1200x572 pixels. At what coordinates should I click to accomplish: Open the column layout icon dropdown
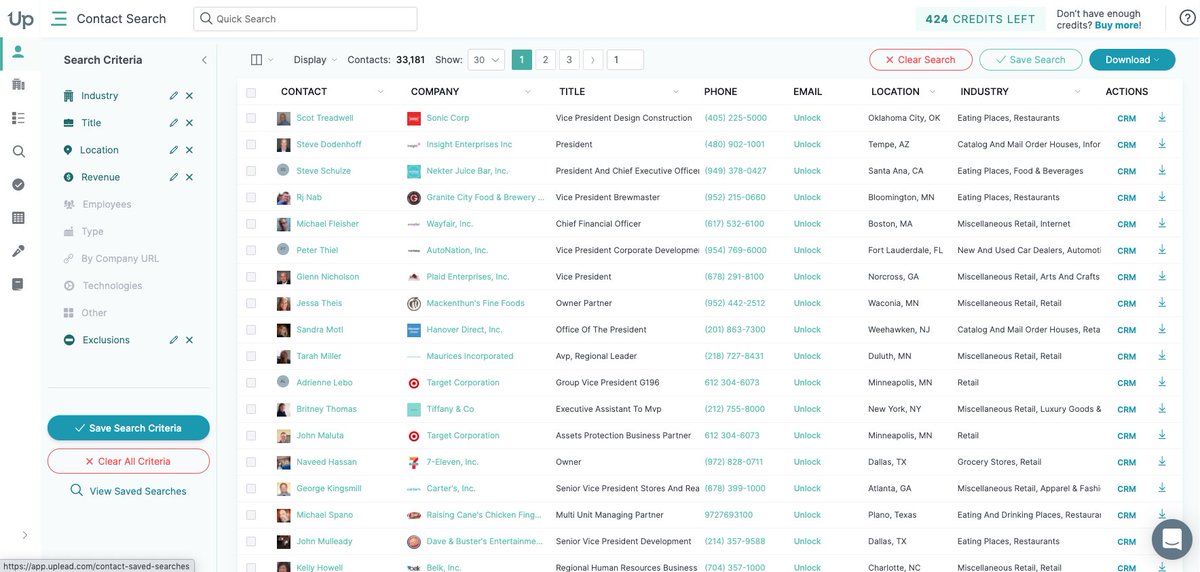pos(262,60)
